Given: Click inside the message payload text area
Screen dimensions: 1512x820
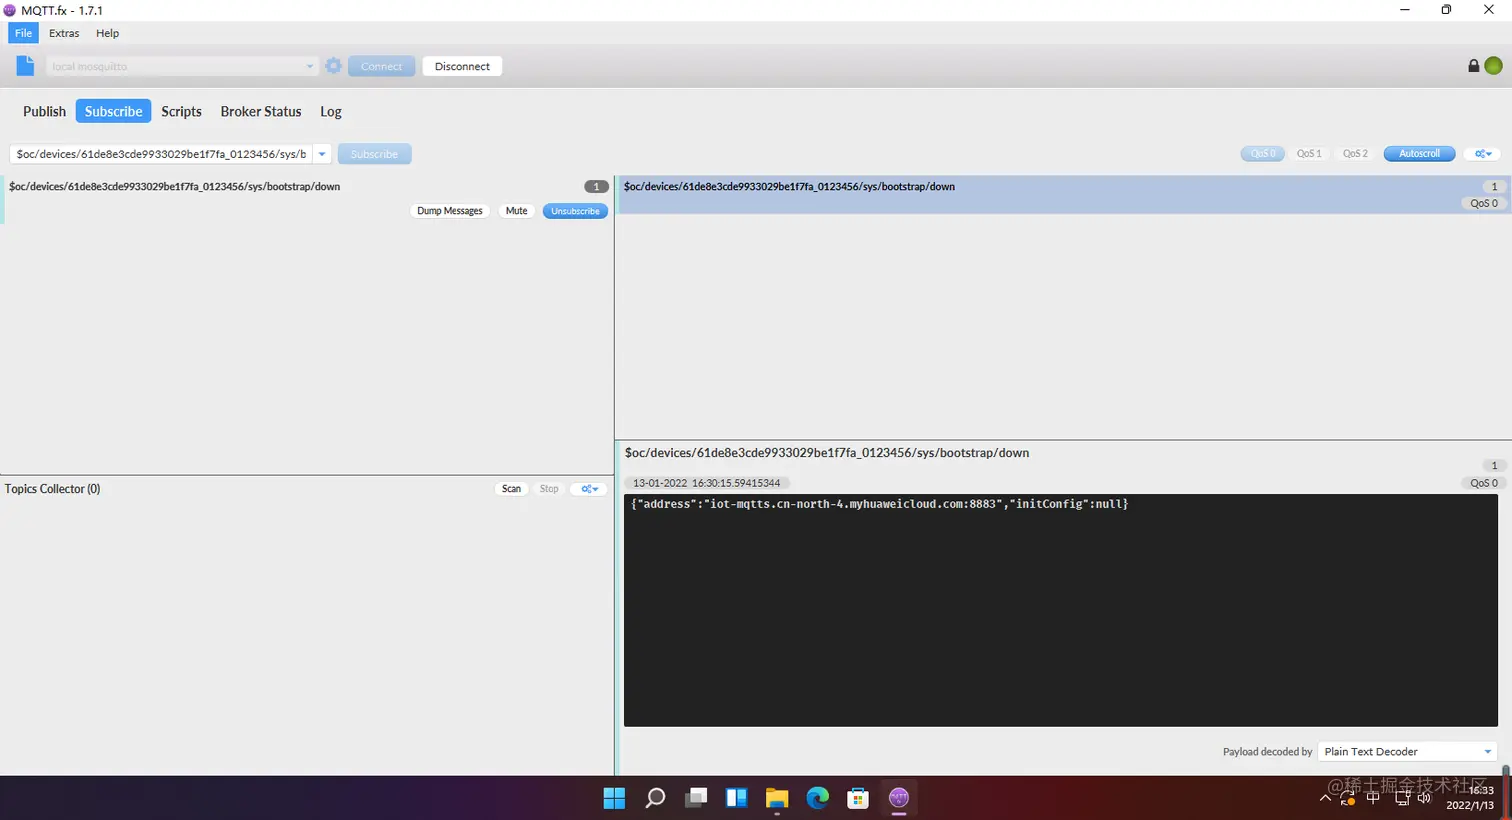Looking at the screenshot, I should pos(1060,610).
